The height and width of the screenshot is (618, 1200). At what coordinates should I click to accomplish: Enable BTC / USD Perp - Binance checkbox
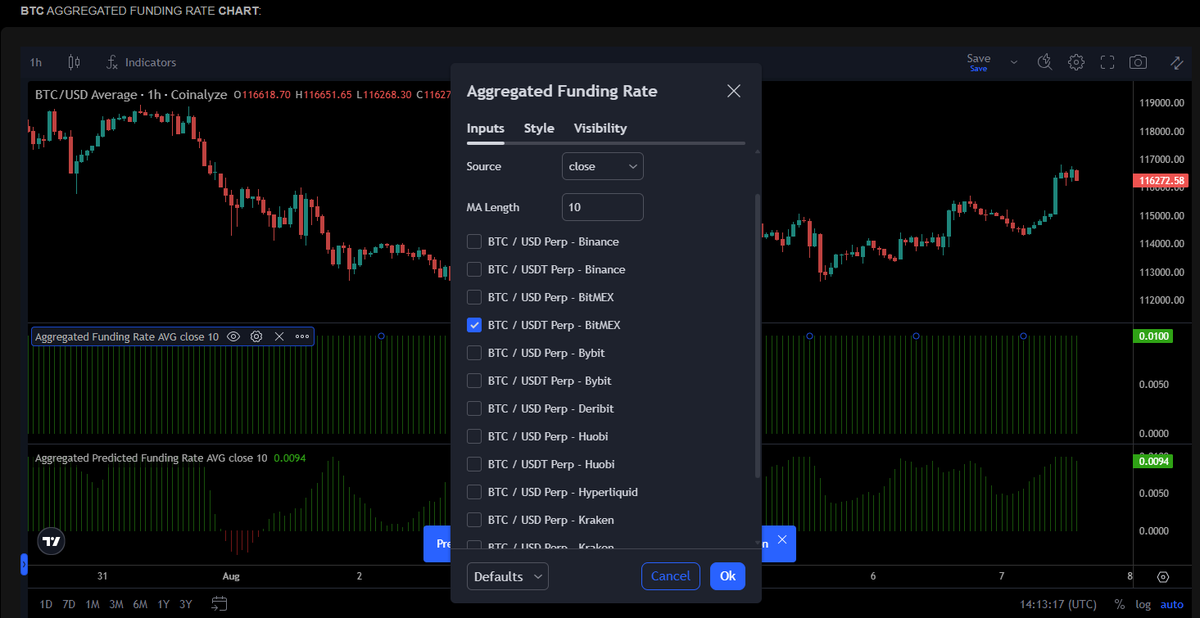point(474,242)
